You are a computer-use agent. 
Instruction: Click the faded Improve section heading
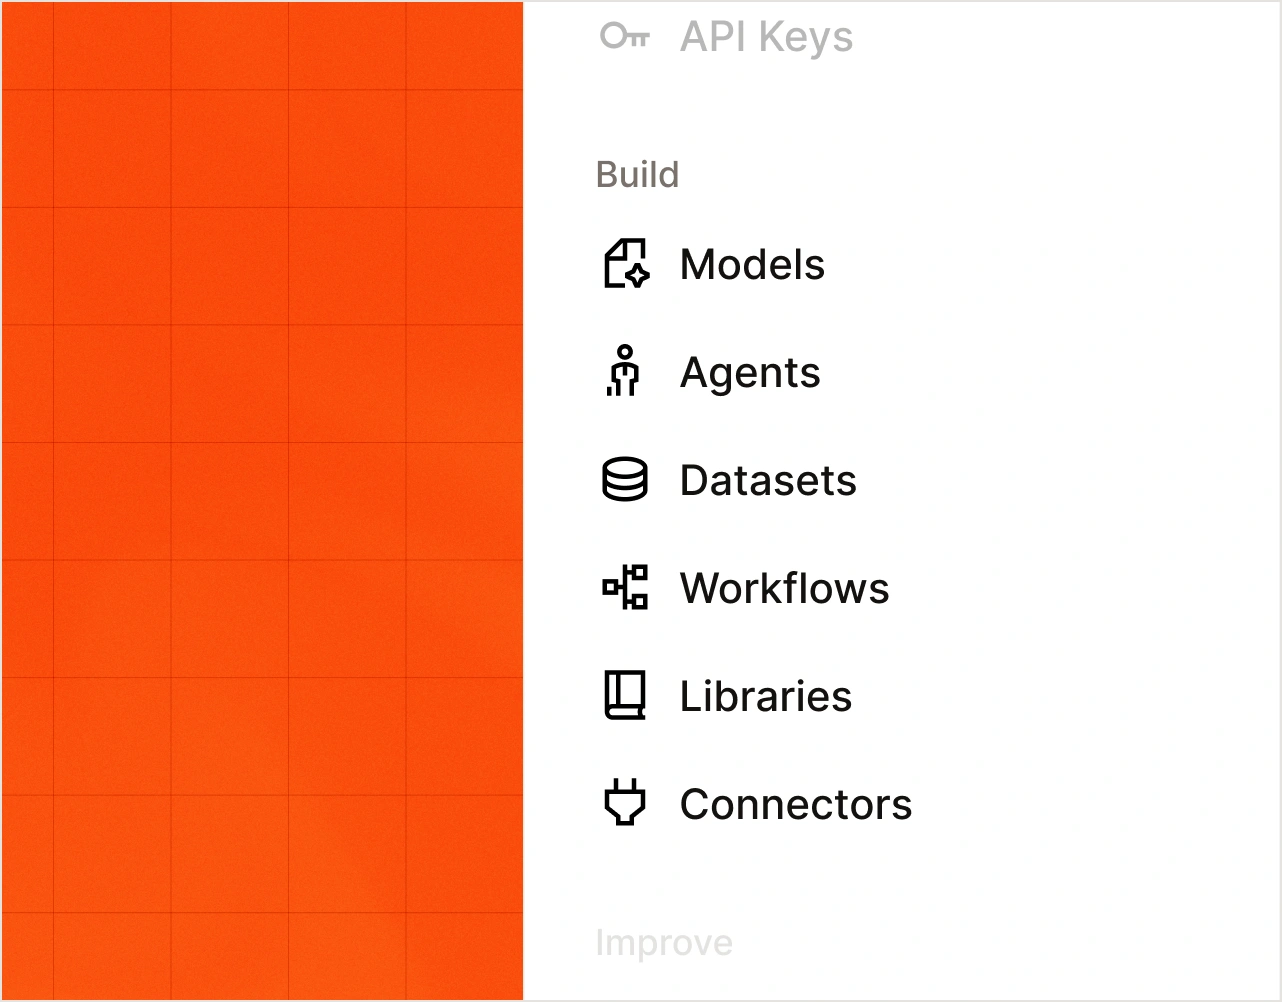(664, 943)
